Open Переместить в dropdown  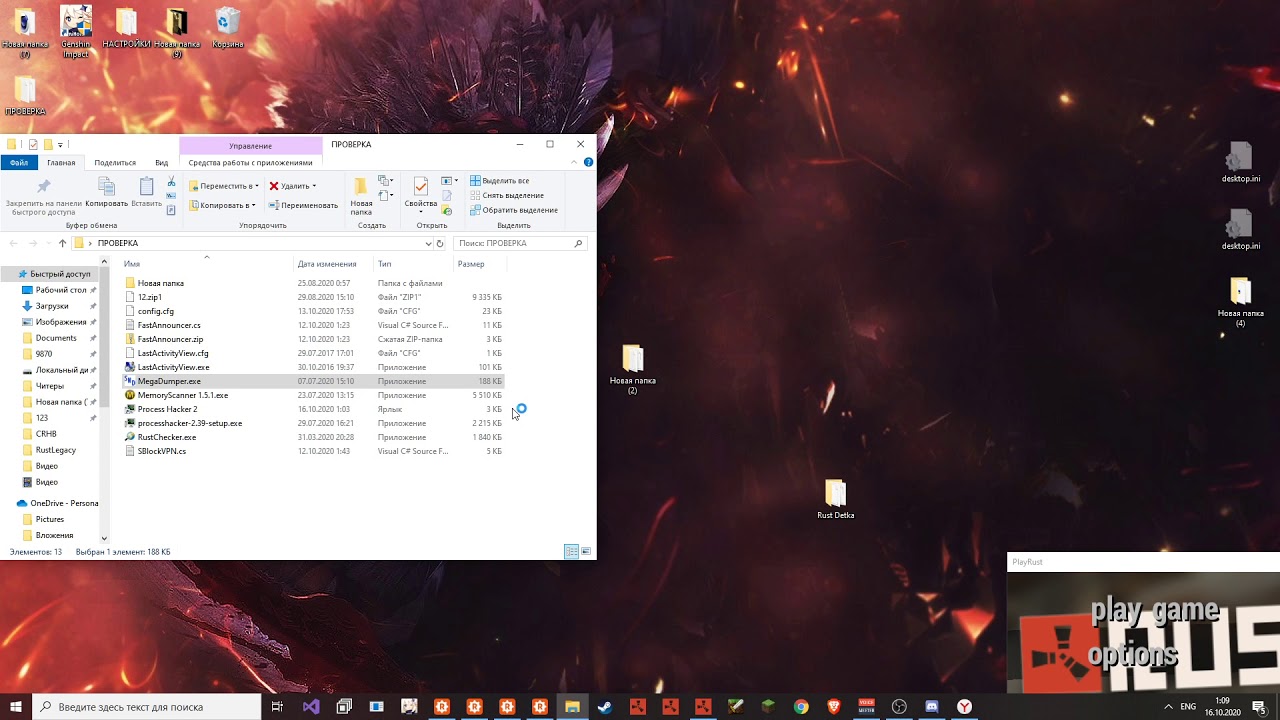coord(224,186)
